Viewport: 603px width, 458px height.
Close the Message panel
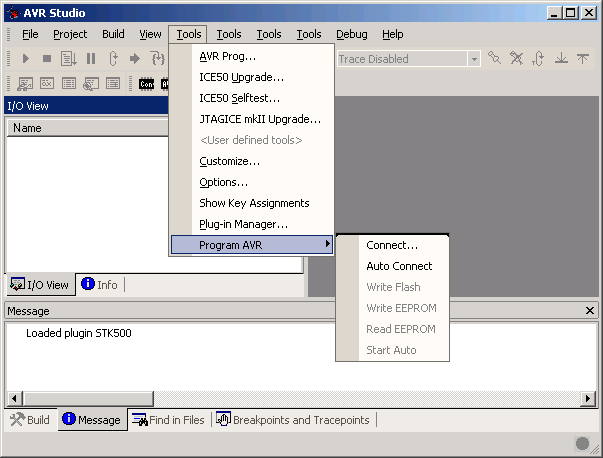(x=590, y=310)
